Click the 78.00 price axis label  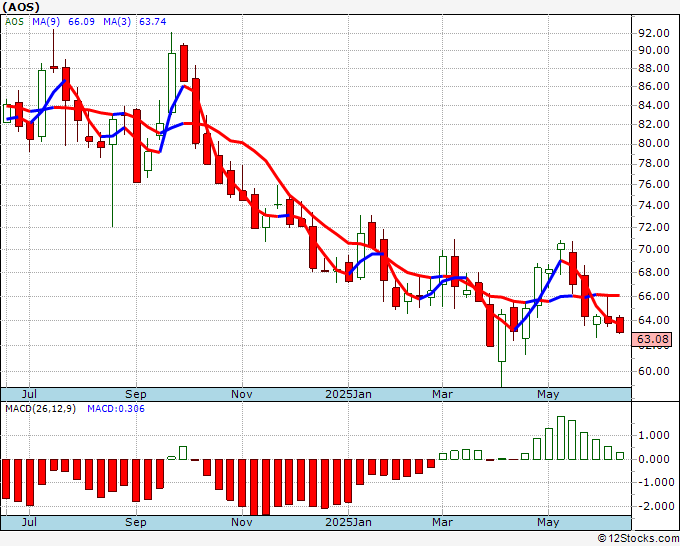(x=654, y=163)
